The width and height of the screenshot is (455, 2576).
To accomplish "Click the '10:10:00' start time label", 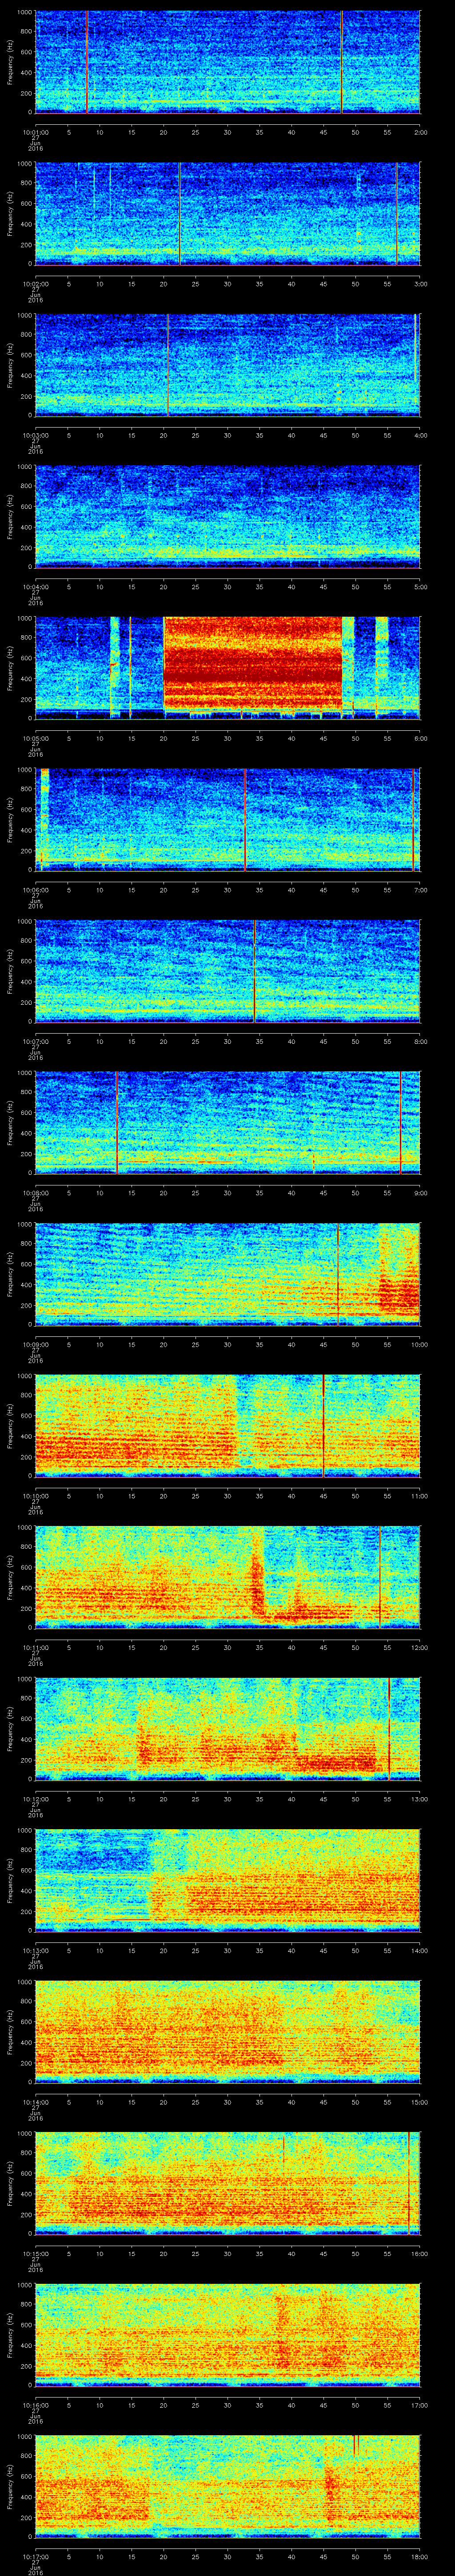I will pyautogui.click(x=35, y=1495).
